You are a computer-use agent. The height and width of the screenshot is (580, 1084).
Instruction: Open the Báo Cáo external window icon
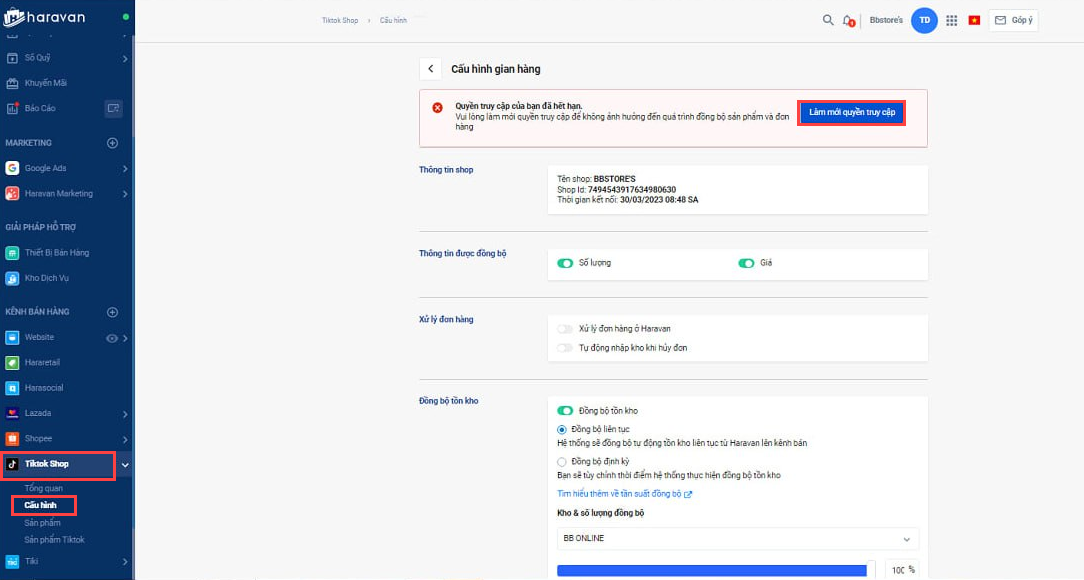[114, 108]
